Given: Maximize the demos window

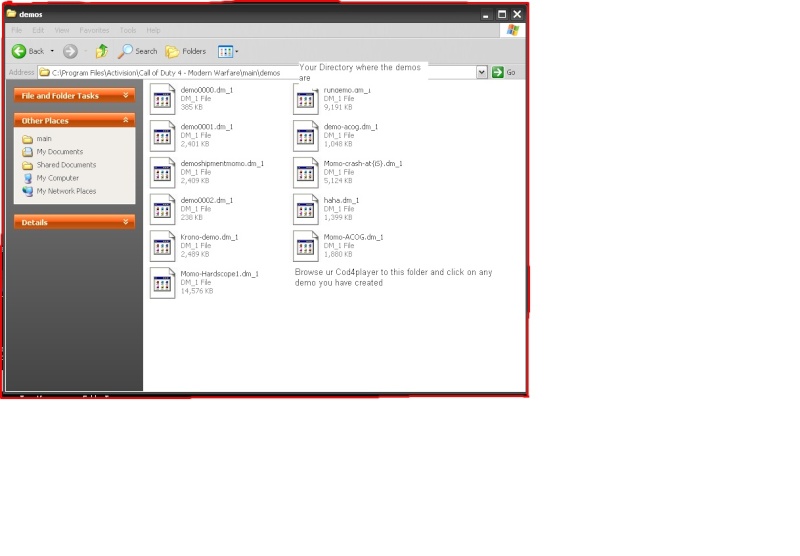Looking at the screenshot, I should click(502, 14).
